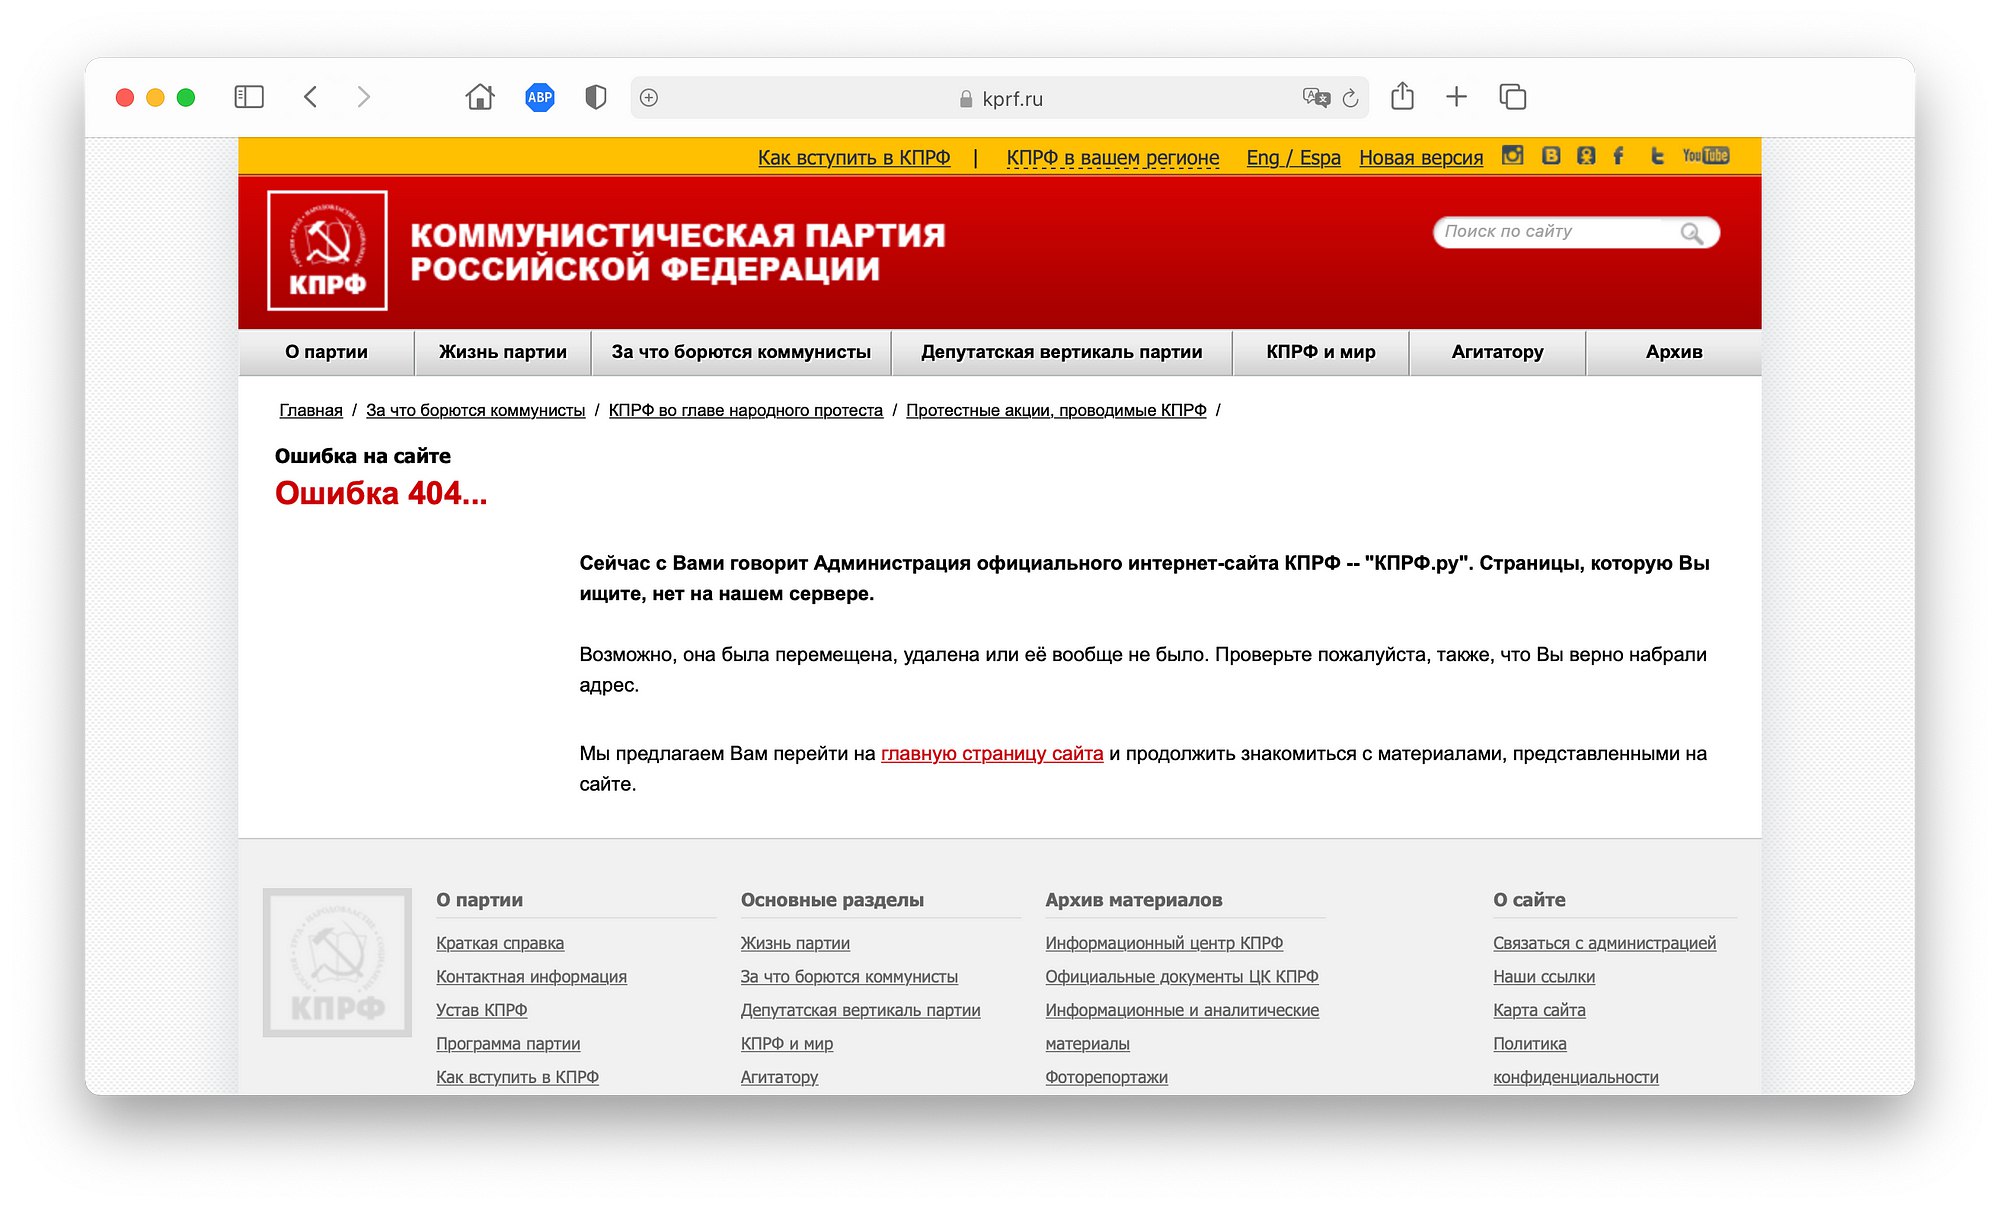This screenshot has height=1208, width=2000.
Task: Toggle the Safari sidebar
Action: click(x=249, y=97)
